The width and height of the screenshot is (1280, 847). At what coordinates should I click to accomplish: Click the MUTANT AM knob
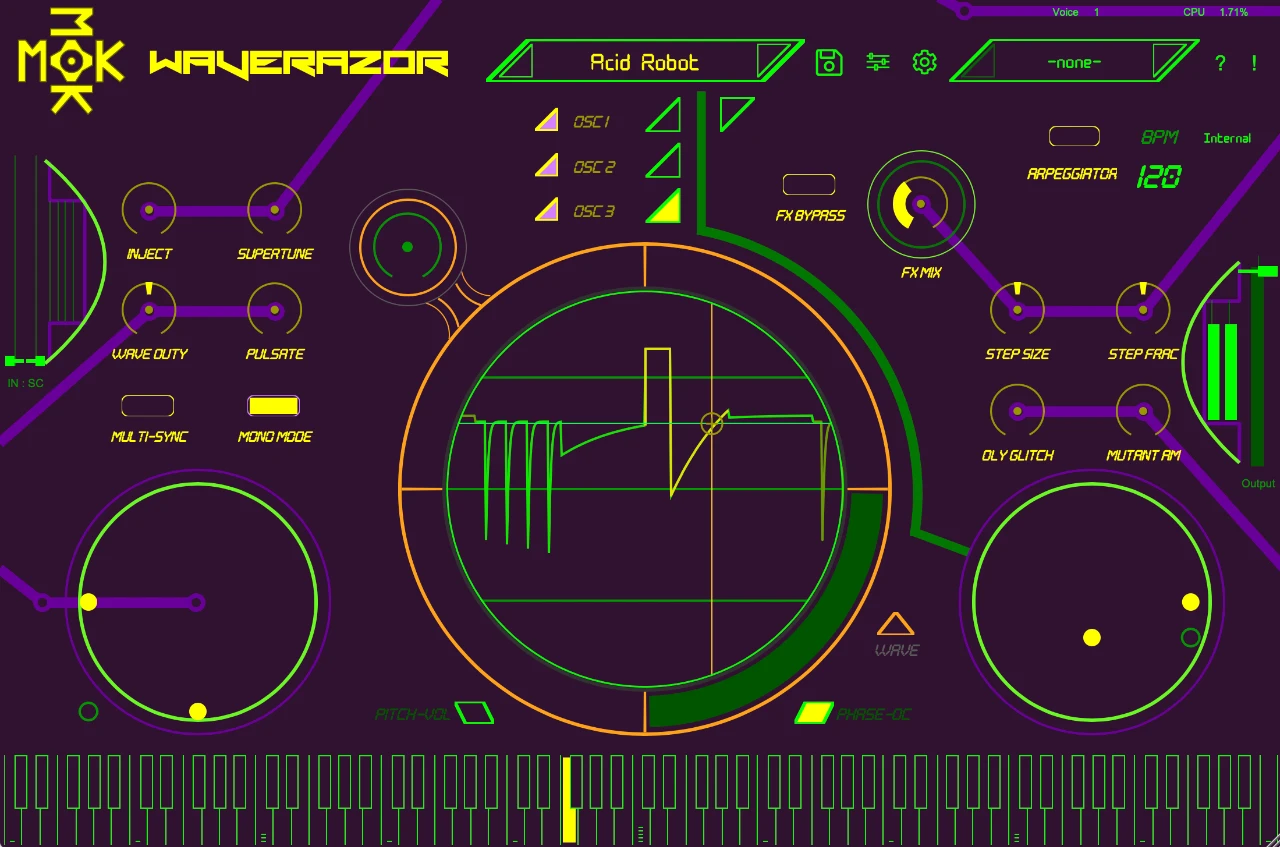coord(1143,411)
